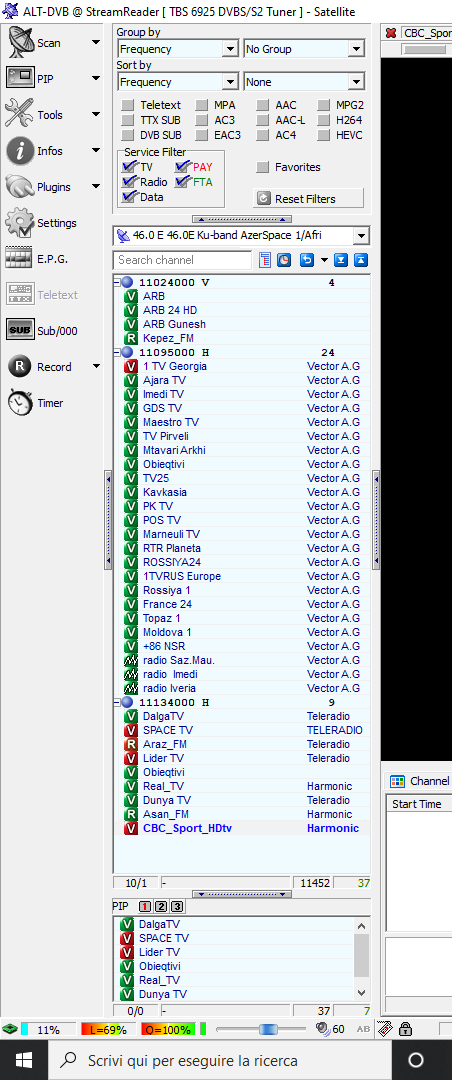
Task: Click the collapse-all up arrow icon
Action: coord(360,260)
